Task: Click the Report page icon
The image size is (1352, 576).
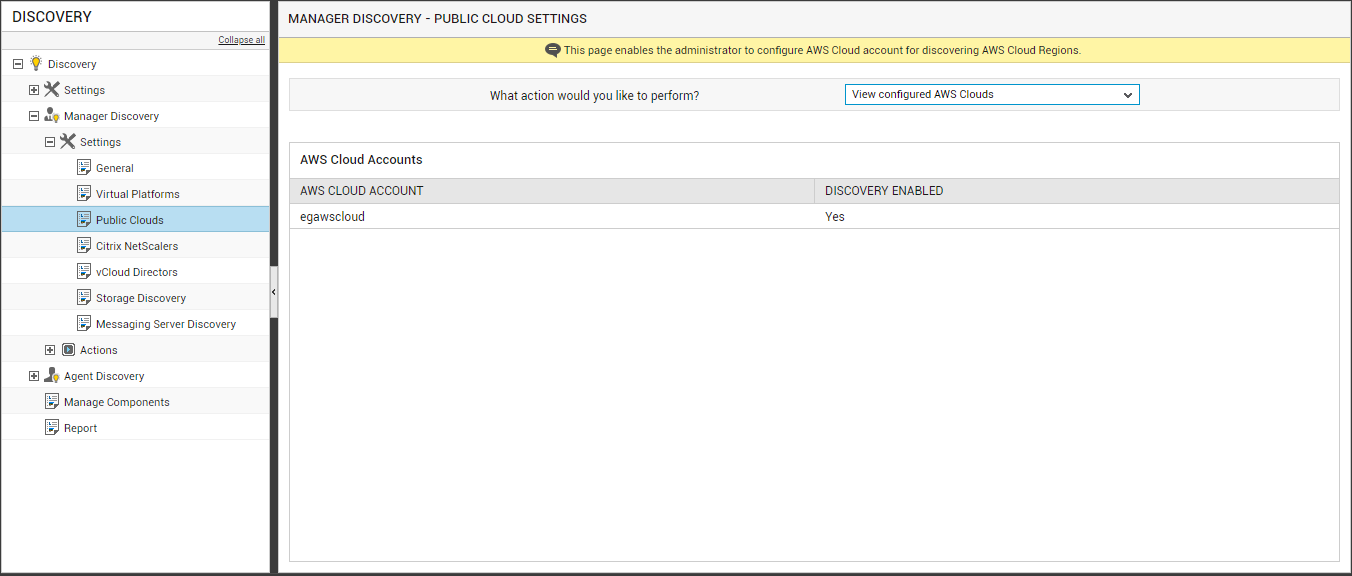Action: click(52, 427)
